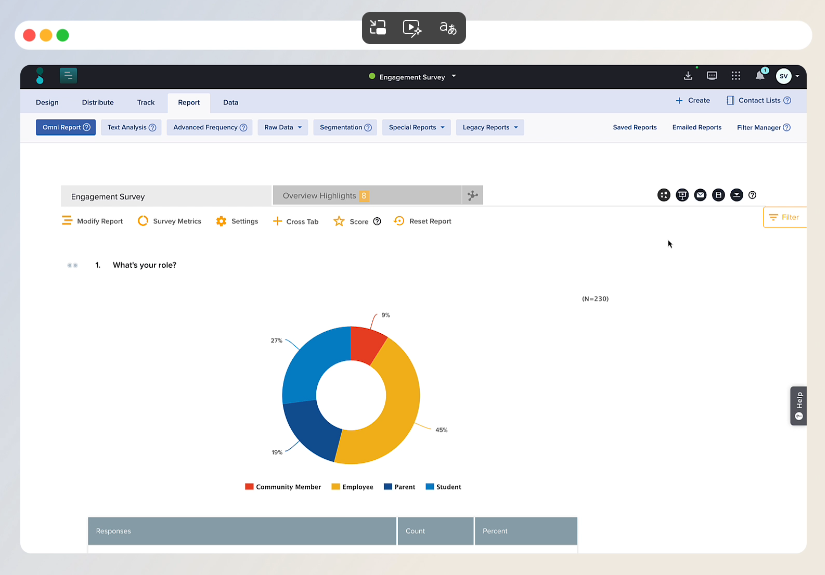Switch to the Distribute tab
Viewport: 825px width, 575px height.
pyautogui.click(x=98, y=102)
